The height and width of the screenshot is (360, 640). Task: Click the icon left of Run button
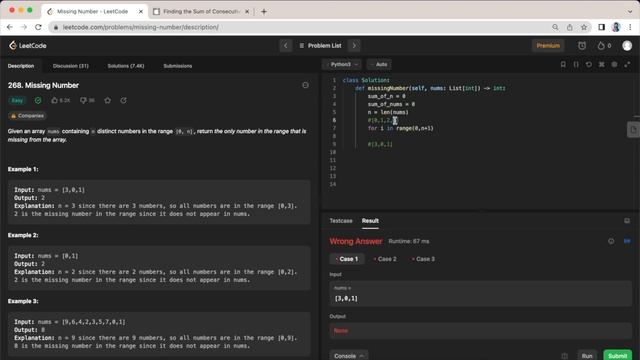pos(564,356)
